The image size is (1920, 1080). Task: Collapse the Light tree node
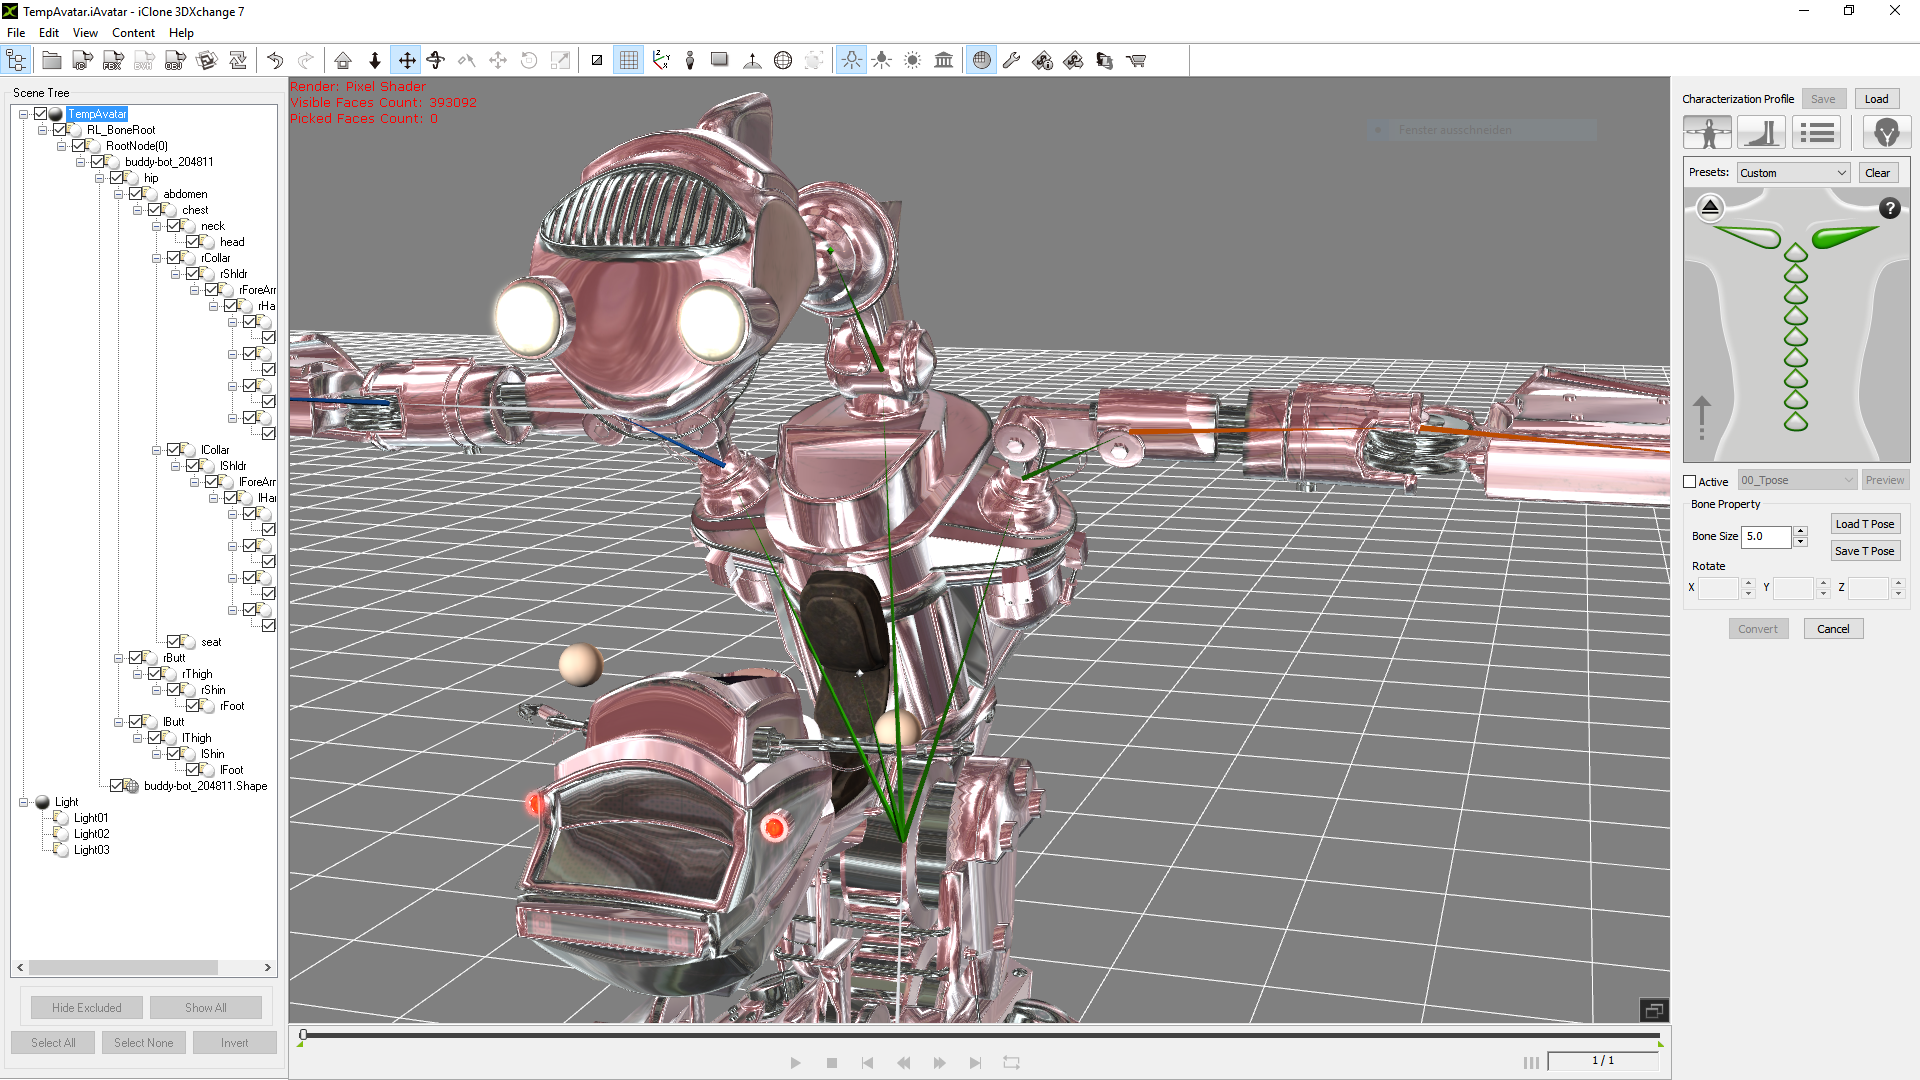point(23,802)
